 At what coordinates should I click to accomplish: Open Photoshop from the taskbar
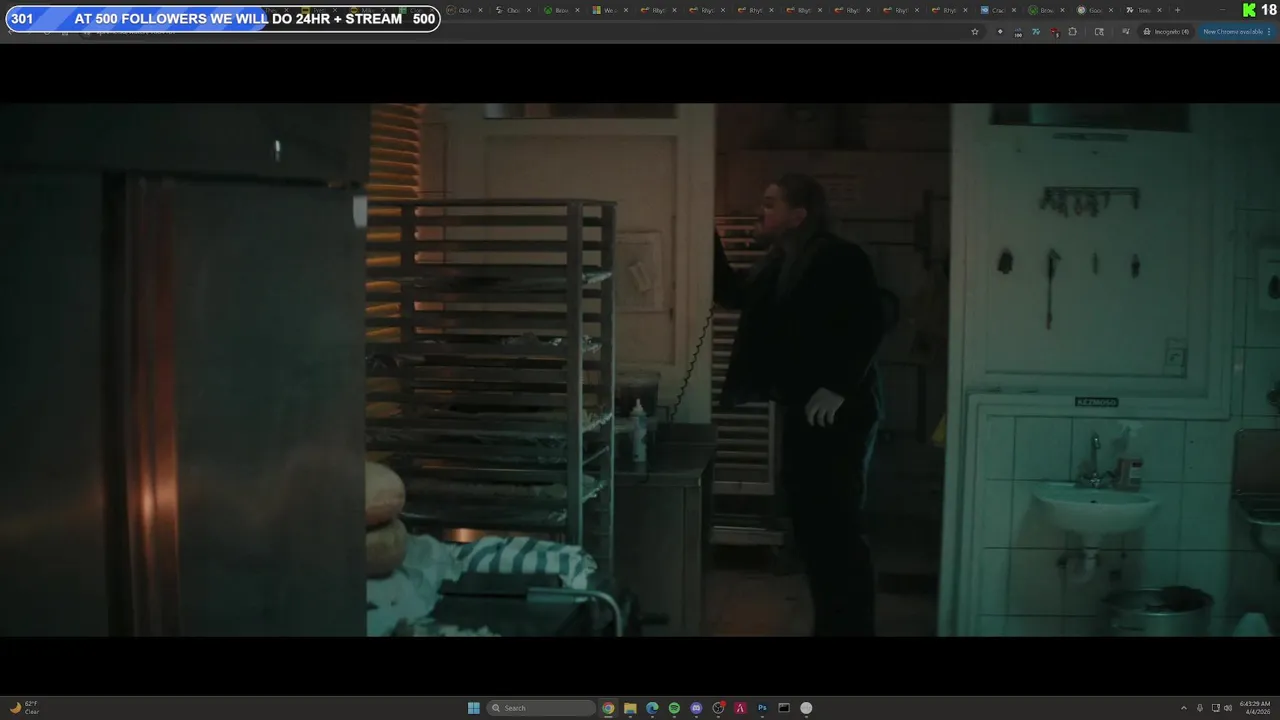click(762, 708)
